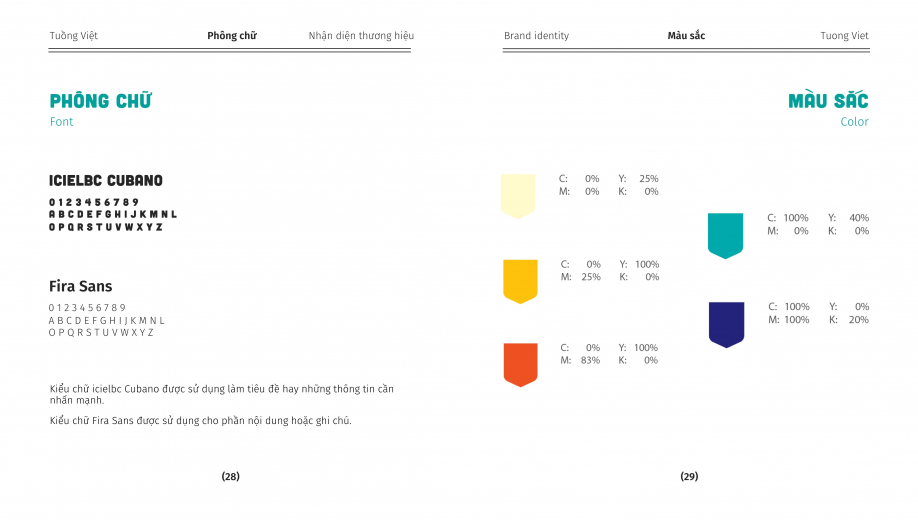Click the teal Color subtitle
918x520 pixels.
pos(854,122)
